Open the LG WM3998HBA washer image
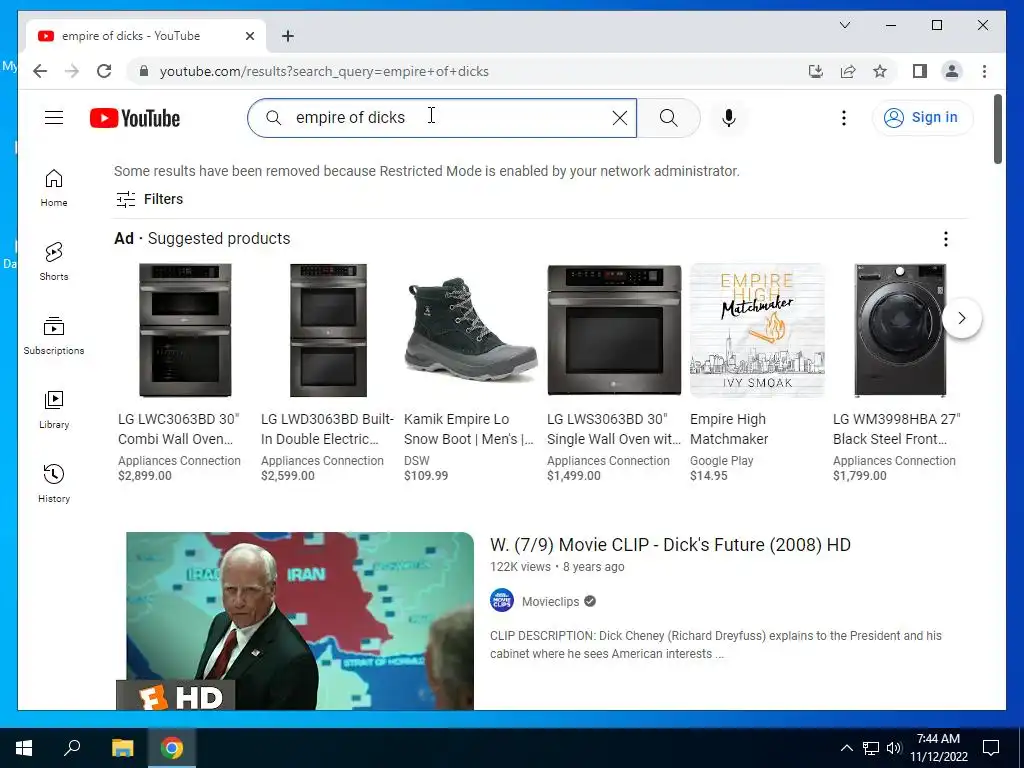1024x768 pixels. click(x=900, y=330)
